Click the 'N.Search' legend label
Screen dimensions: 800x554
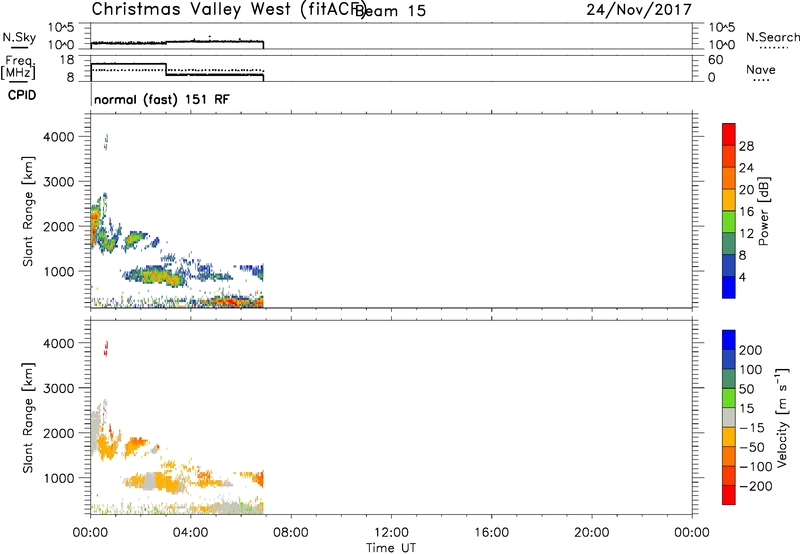click(x=772, y=37)
